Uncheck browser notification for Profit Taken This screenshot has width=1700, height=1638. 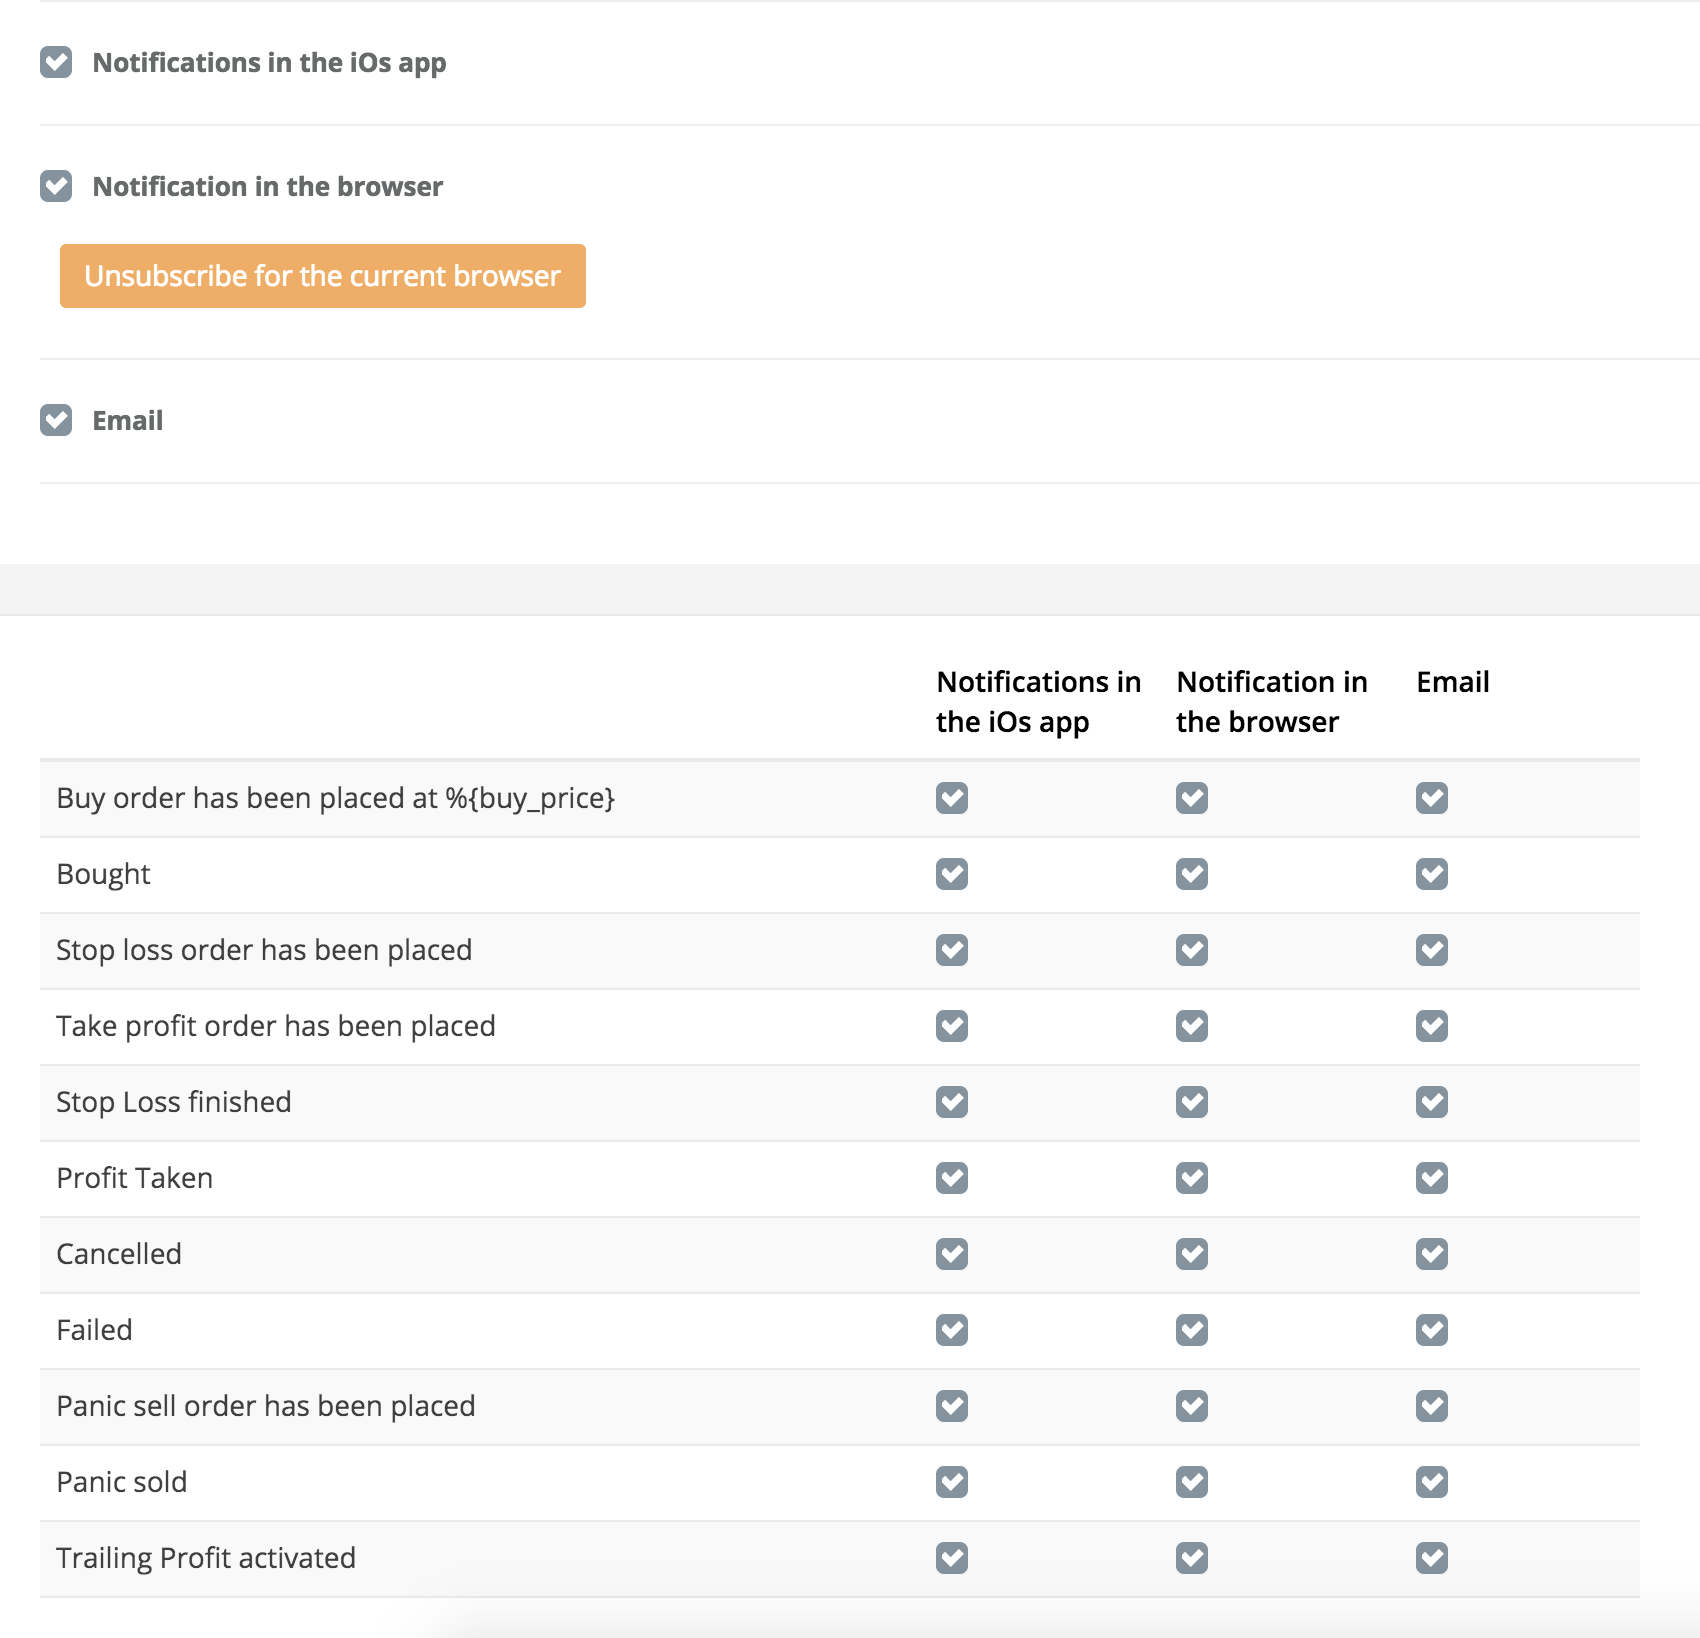1192,1178
